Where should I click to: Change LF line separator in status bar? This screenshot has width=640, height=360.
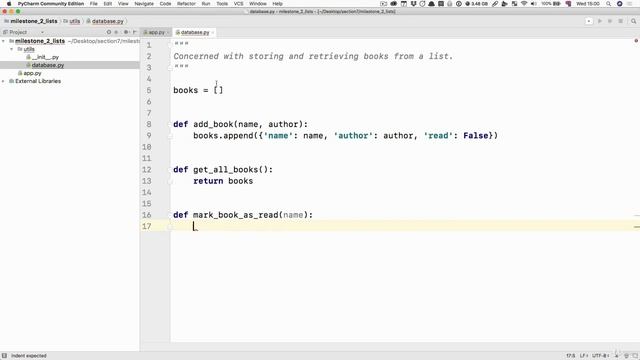pyautogui.click(x=584, y=356)
